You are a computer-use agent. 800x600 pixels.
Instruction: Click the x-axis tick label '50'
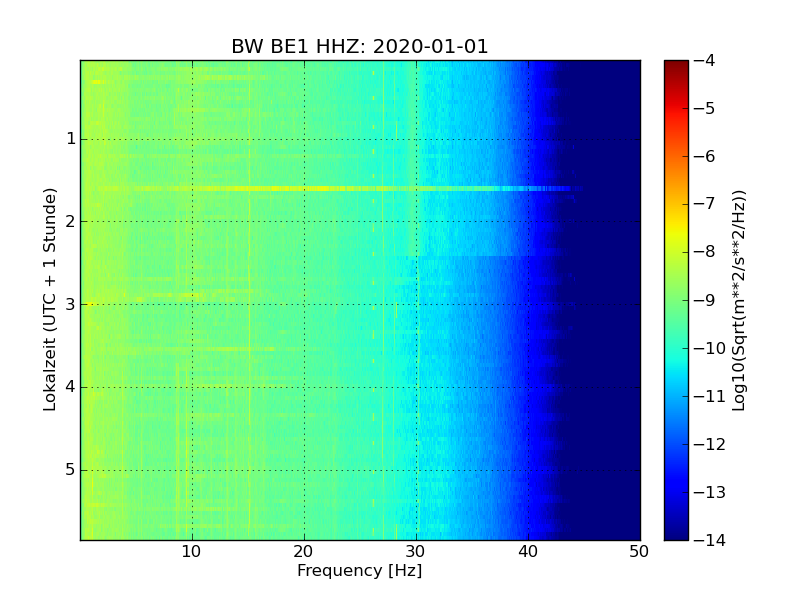click(639, 552)
